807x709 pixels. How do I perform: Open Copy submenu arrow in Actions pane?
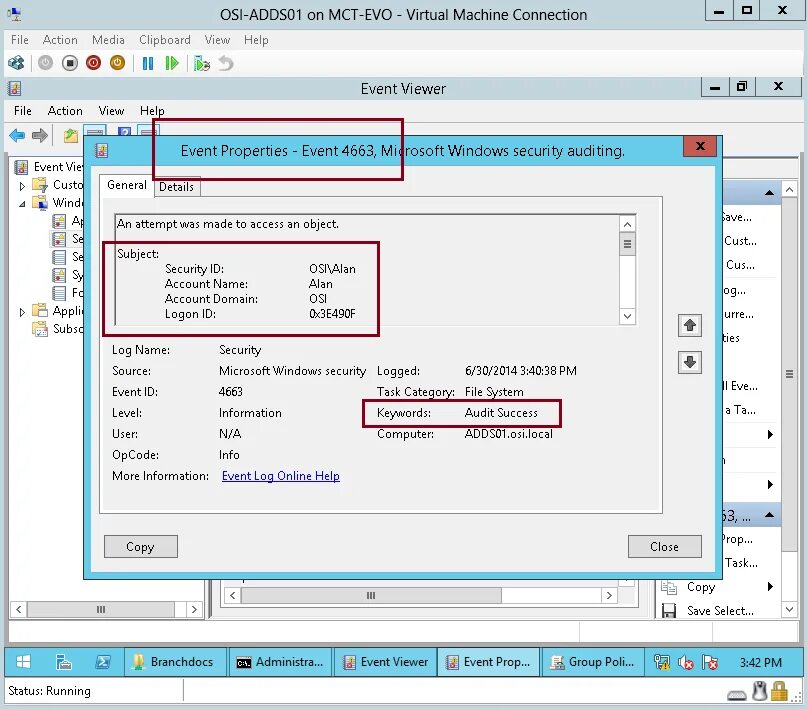click(770, 586)
